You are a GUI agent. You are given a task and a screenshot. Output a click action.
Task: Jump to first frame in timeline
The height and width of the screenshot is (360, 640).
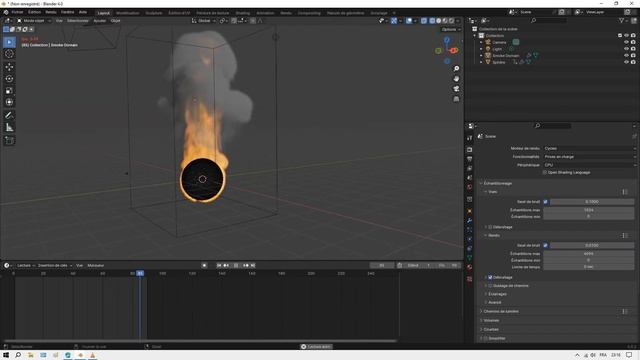[x=219, y=265]
